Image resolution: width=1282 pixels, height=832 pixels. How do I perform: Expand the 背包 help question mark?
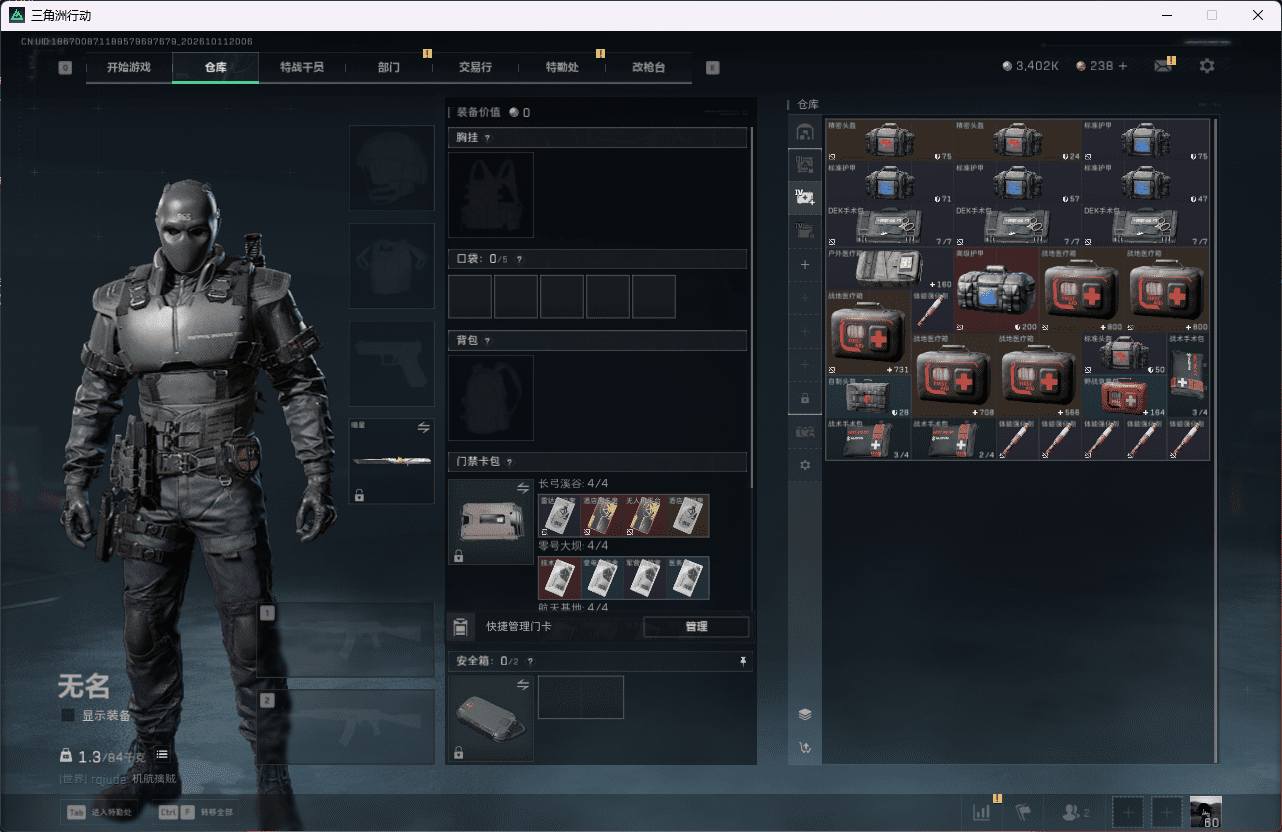click(488, 341)
